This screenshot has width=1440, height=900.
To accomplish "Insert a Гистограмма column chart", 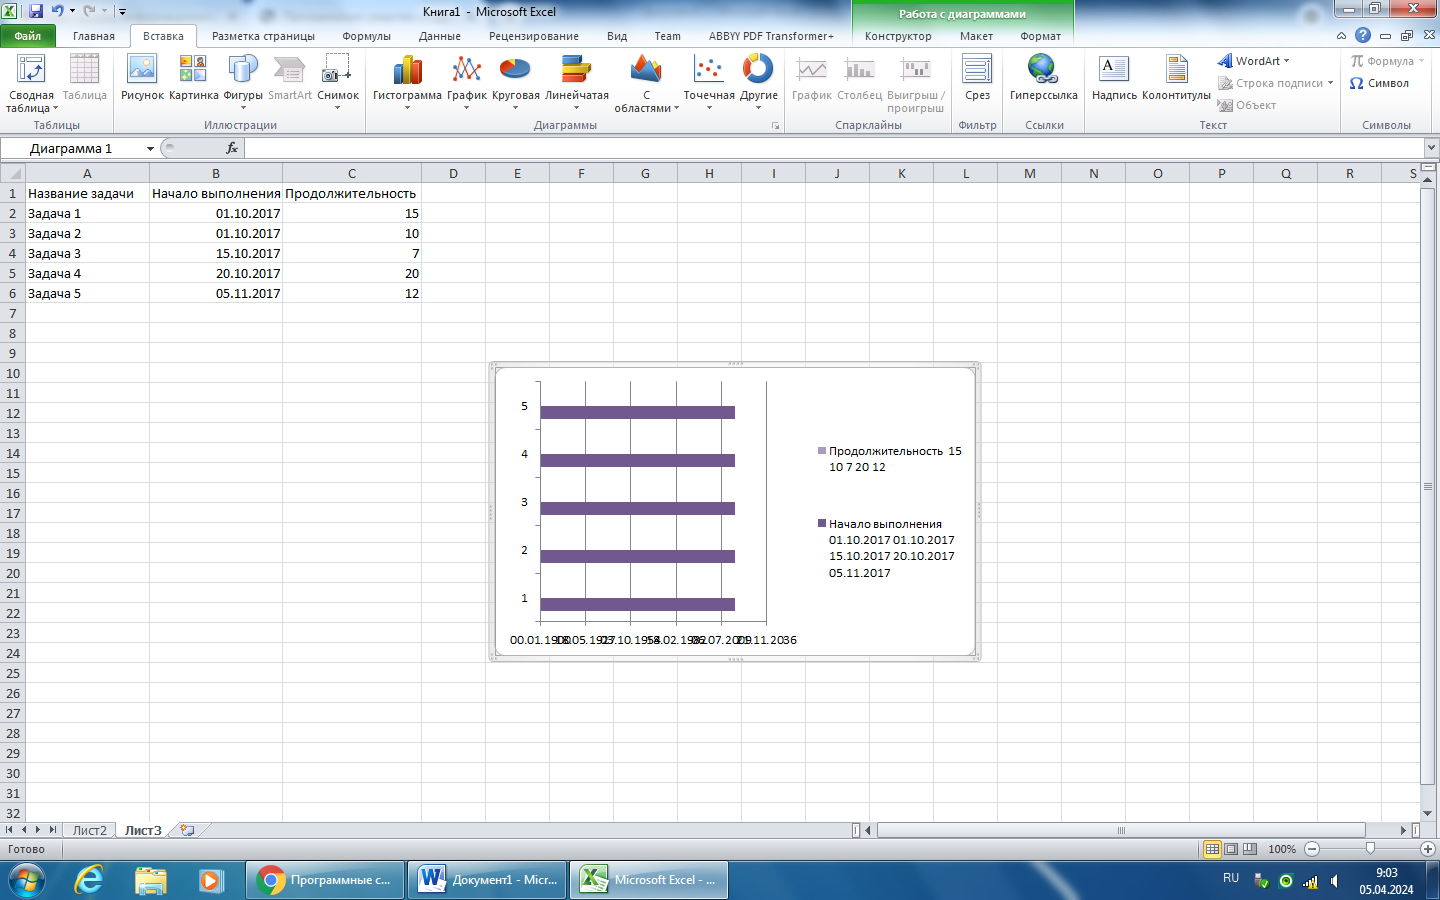I will (x=407, y=82).
